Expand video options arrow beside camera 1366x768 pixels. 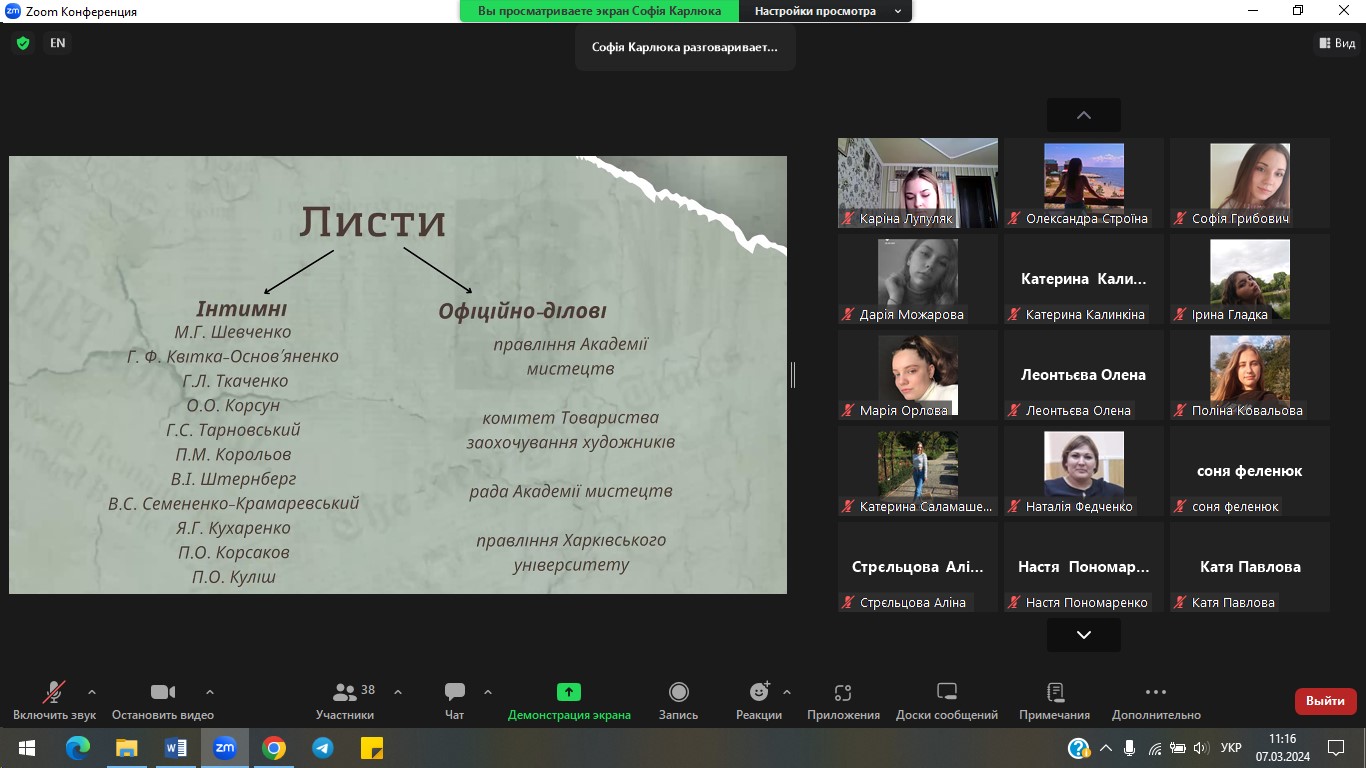tap(210, 692)
